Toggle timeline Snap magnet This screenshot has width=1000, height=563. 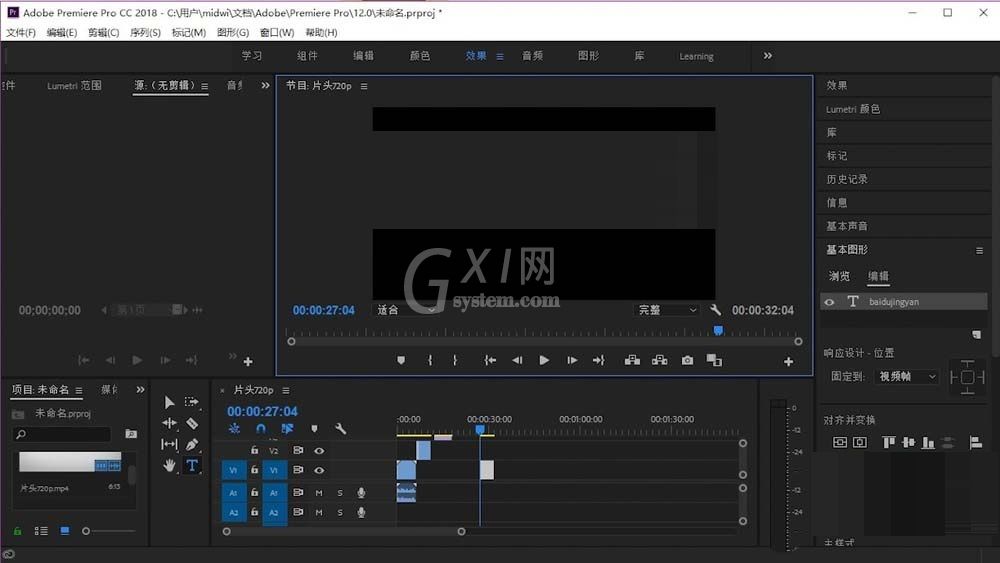(x=261, y=428)
